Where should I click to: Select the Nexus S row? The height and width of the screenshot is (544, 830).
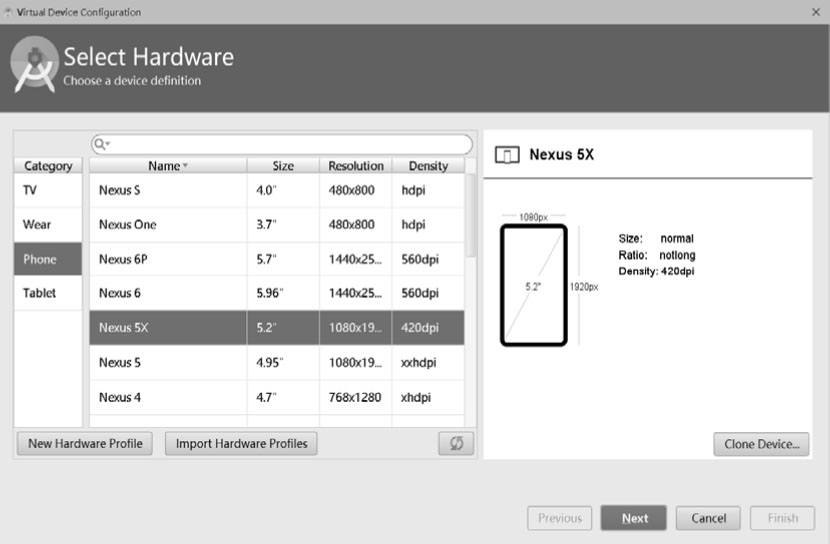[277, 190]
